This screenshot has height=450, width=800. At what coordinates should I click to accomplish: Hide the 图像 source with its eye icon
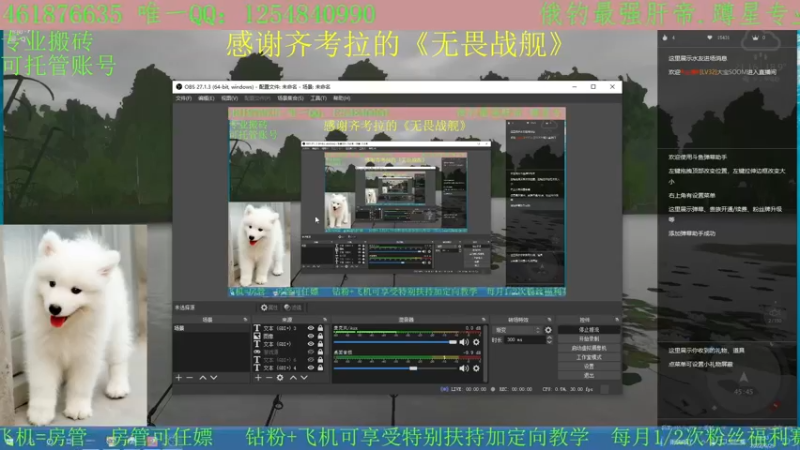[311, 336]
